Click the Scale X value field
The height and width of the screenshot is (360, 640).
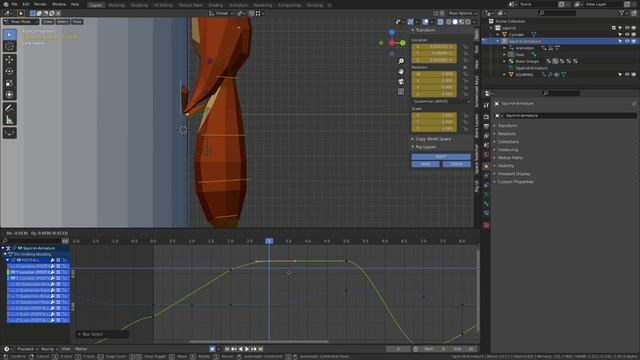(434, 116)
